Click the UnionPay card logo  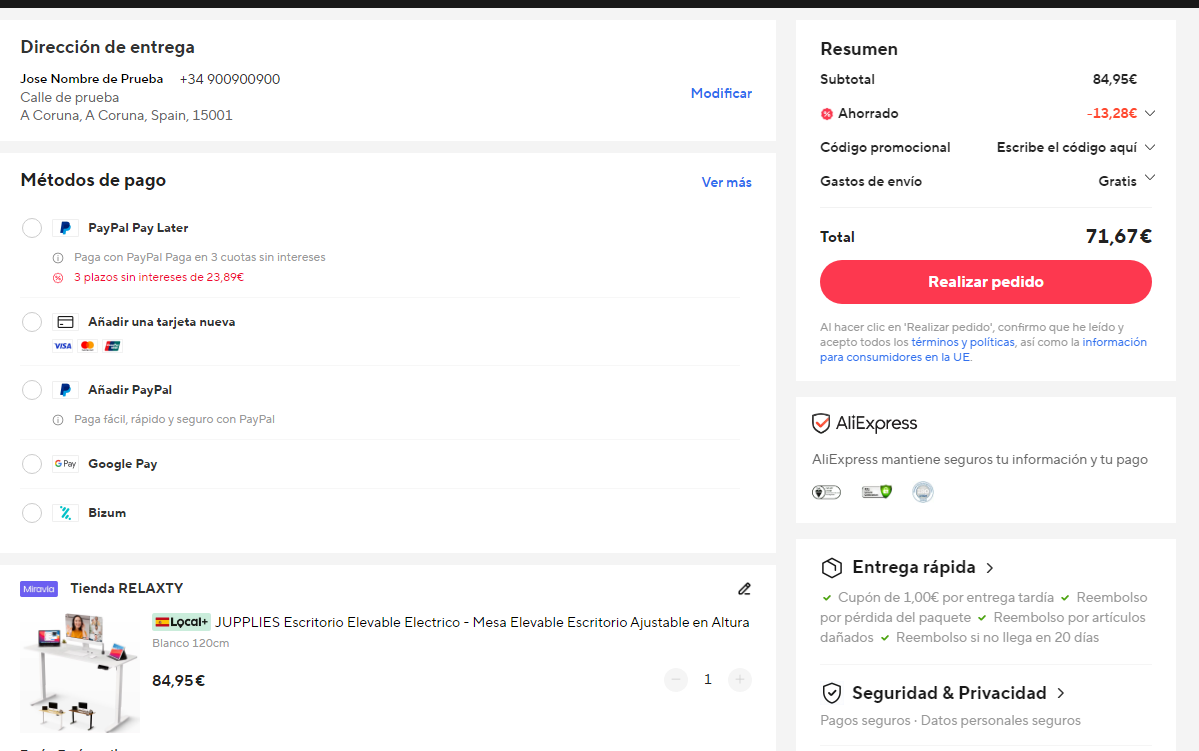(x=112, y=346)
